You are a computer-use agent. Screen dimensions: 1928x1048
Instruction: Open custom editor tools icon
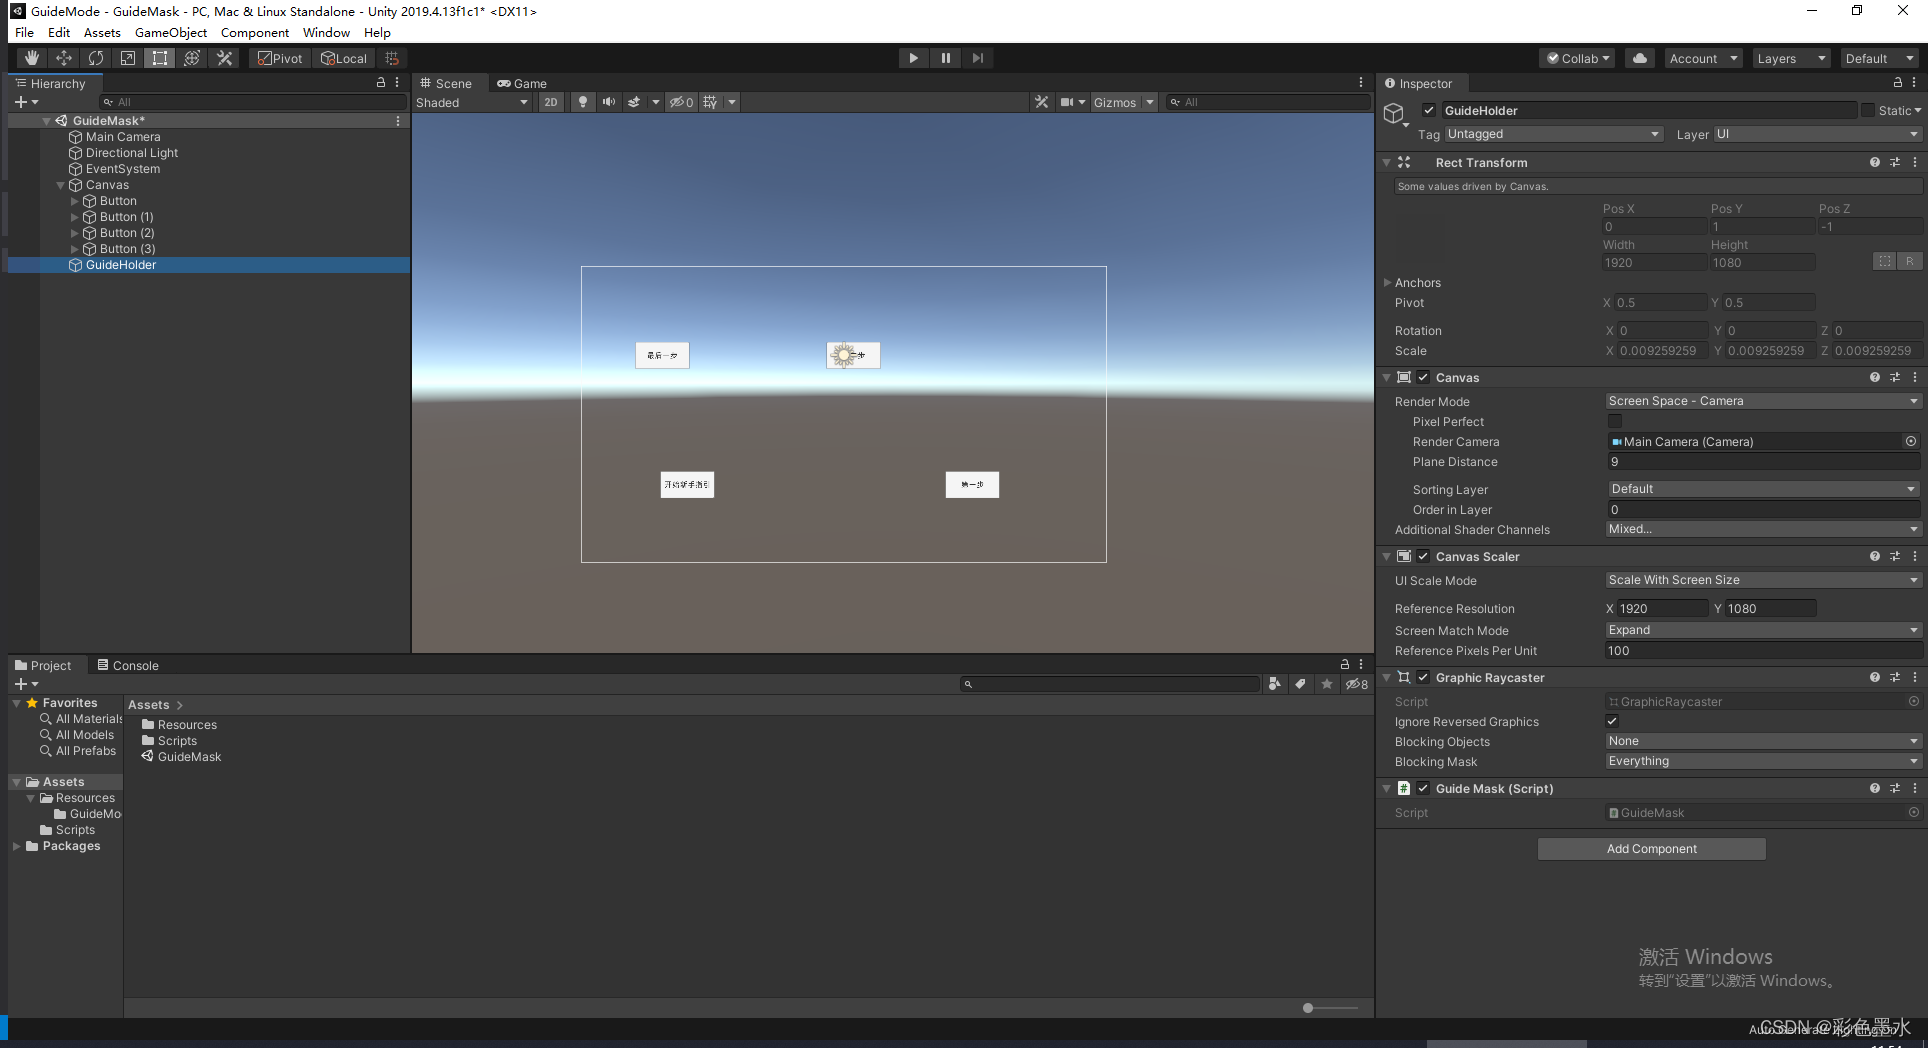(225, 58)
